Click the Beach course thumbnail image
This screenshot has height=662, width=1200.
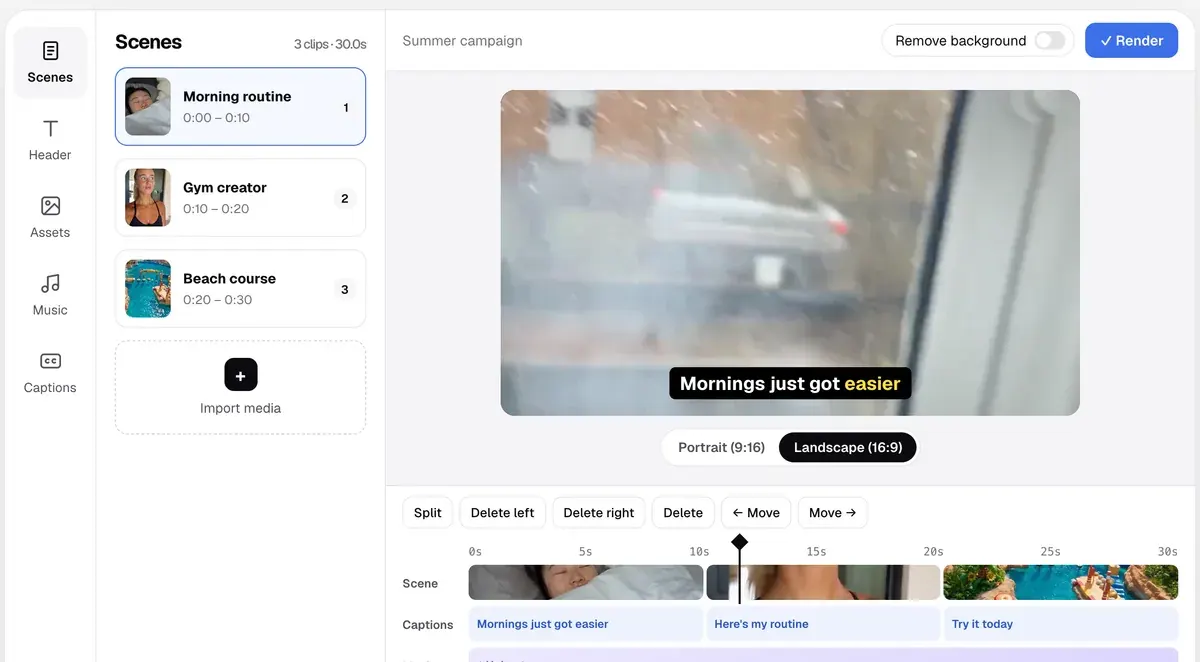point(148,289)
